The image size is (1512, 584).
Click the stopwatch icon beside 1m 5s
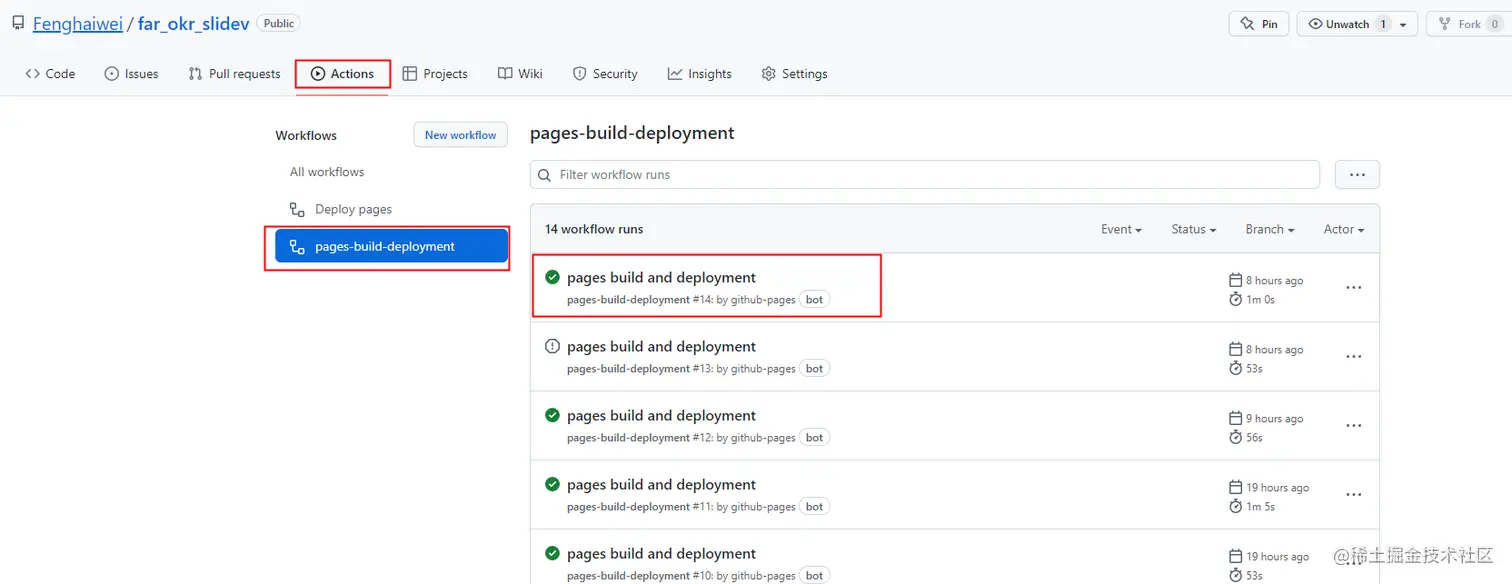[x=1235, y=506]
